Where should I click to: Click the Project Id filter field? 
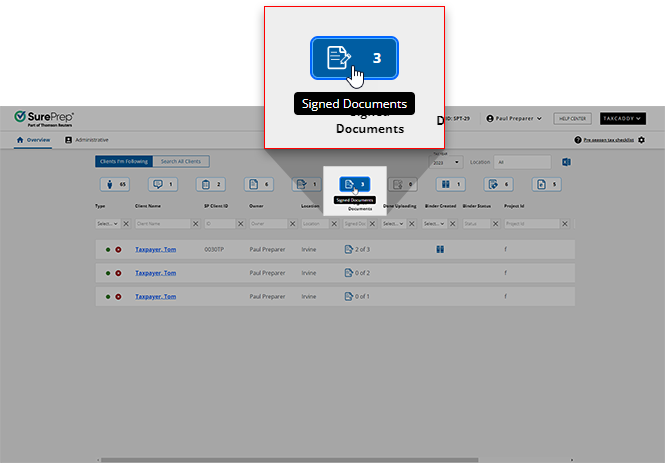[x=532, y=224]
